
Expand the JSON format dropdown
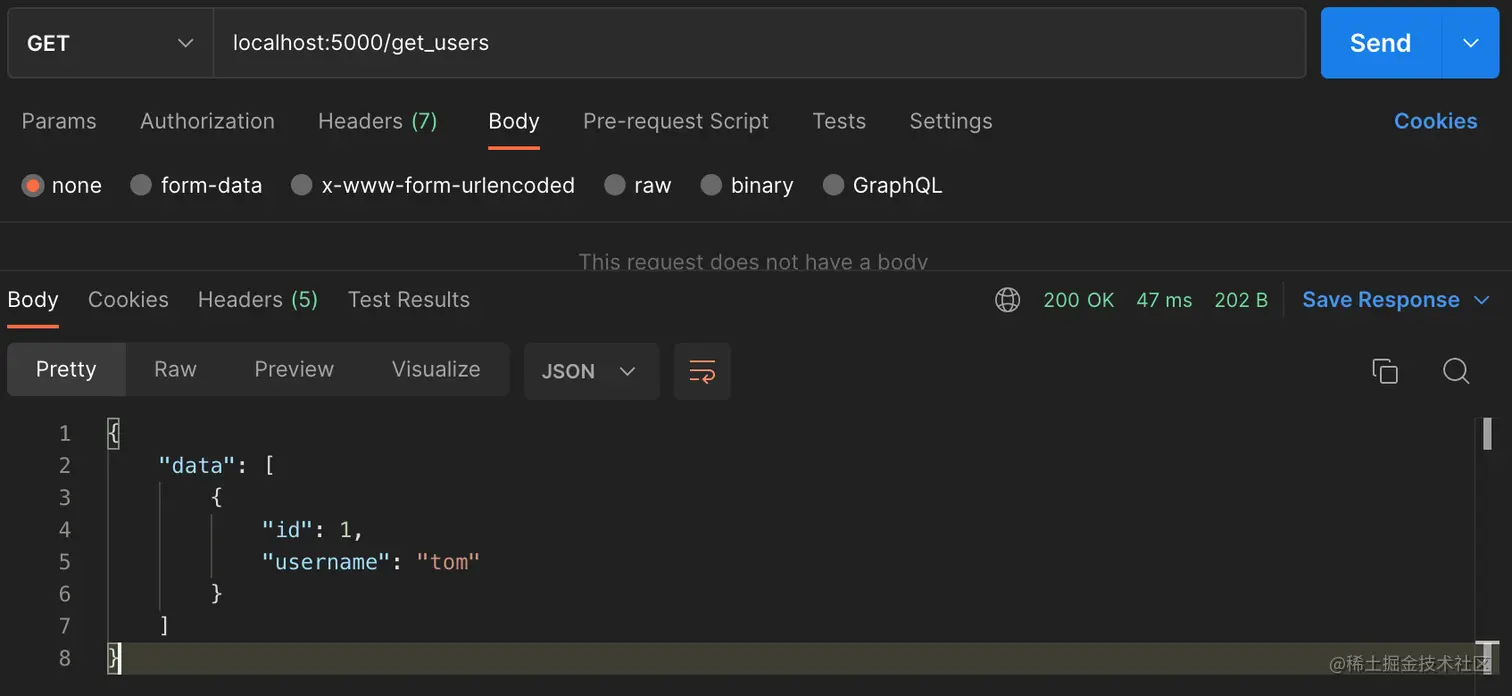point(590,371)
